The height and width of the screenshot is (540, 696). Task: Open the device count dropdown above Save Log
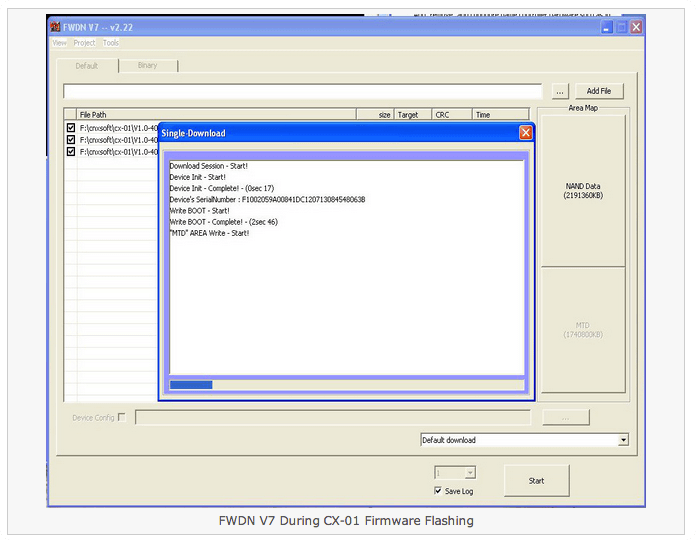pos(470,473)
